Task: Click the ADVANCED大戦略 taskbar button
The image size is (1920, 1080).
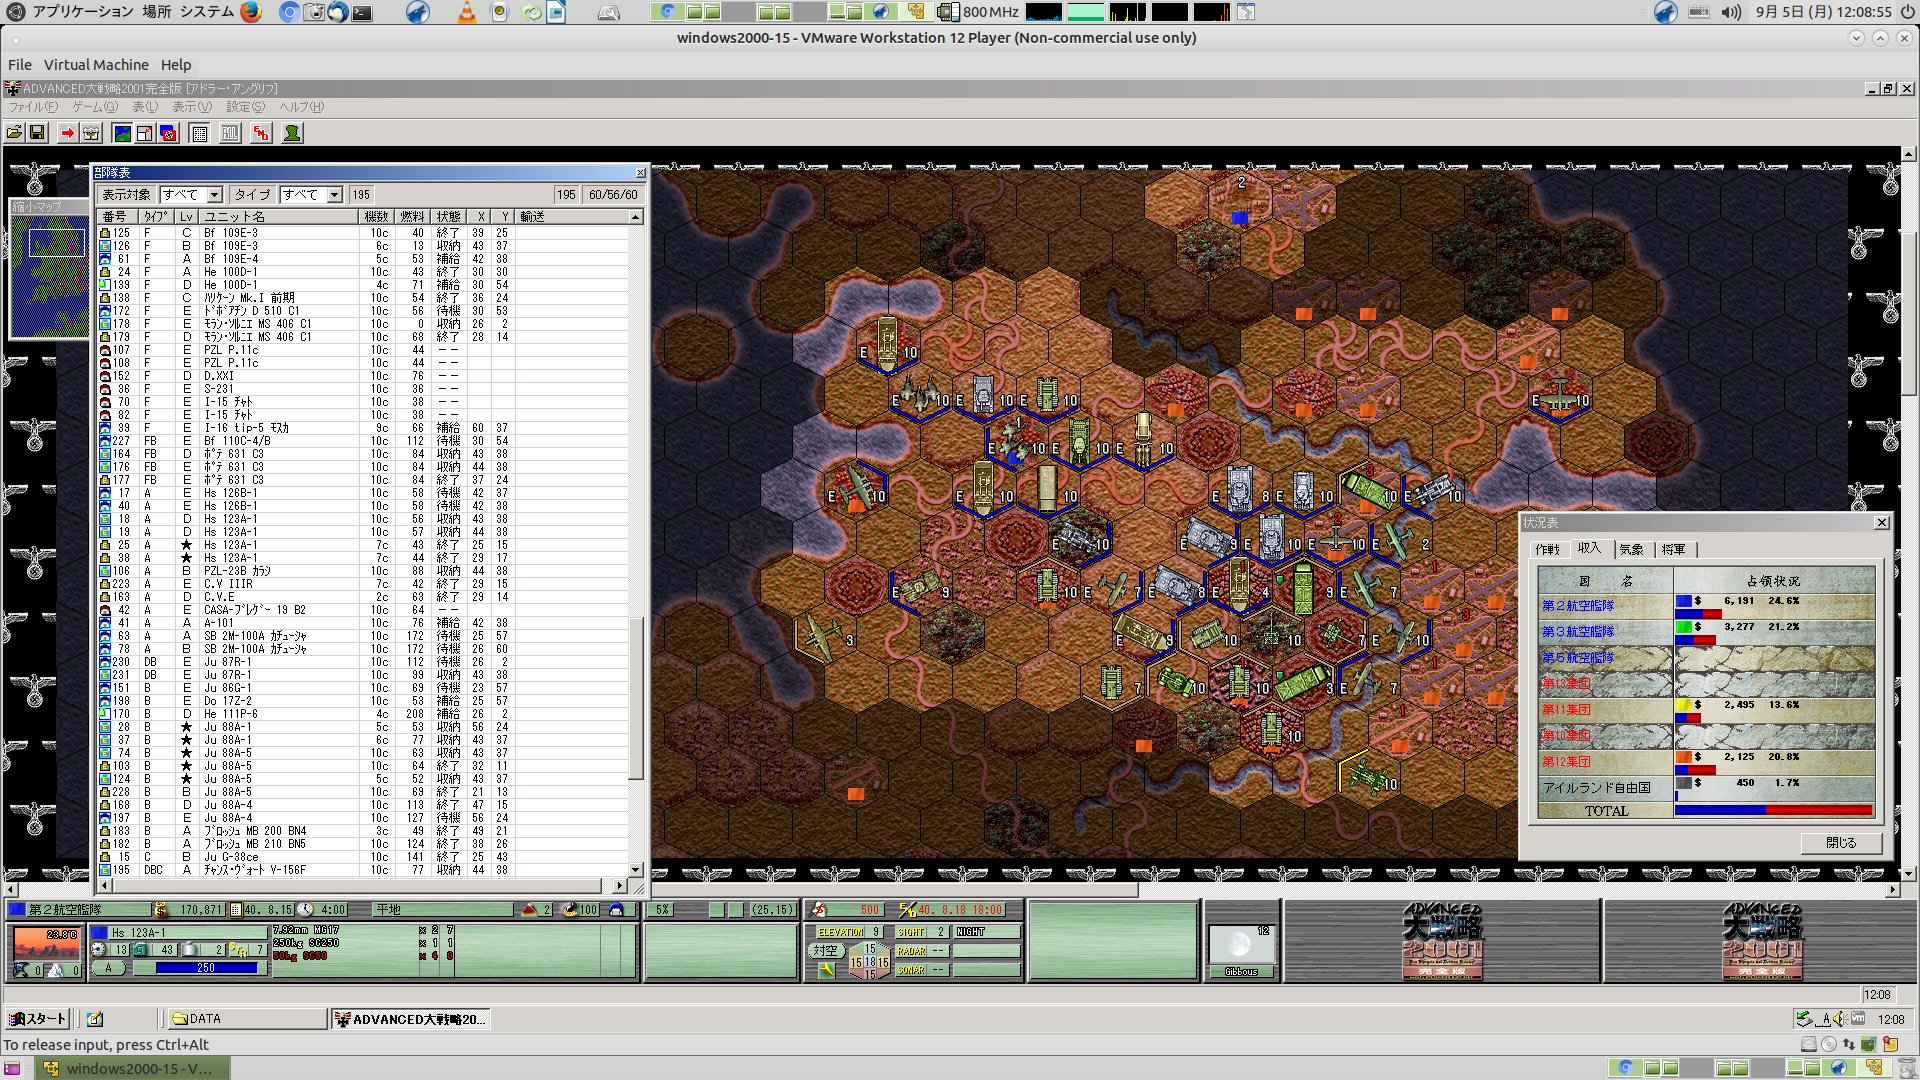Action: (410, 1019)
